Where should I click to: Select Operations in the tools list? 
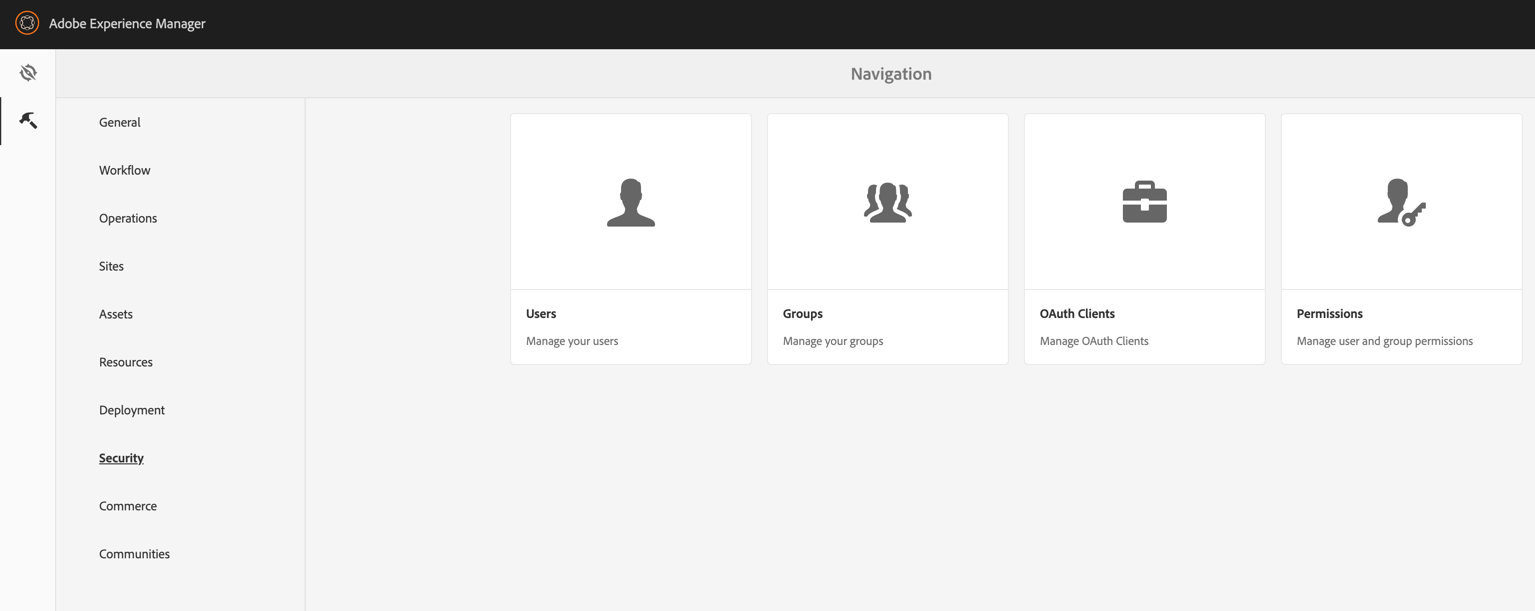pyautogui.click(x=128, y=218)
